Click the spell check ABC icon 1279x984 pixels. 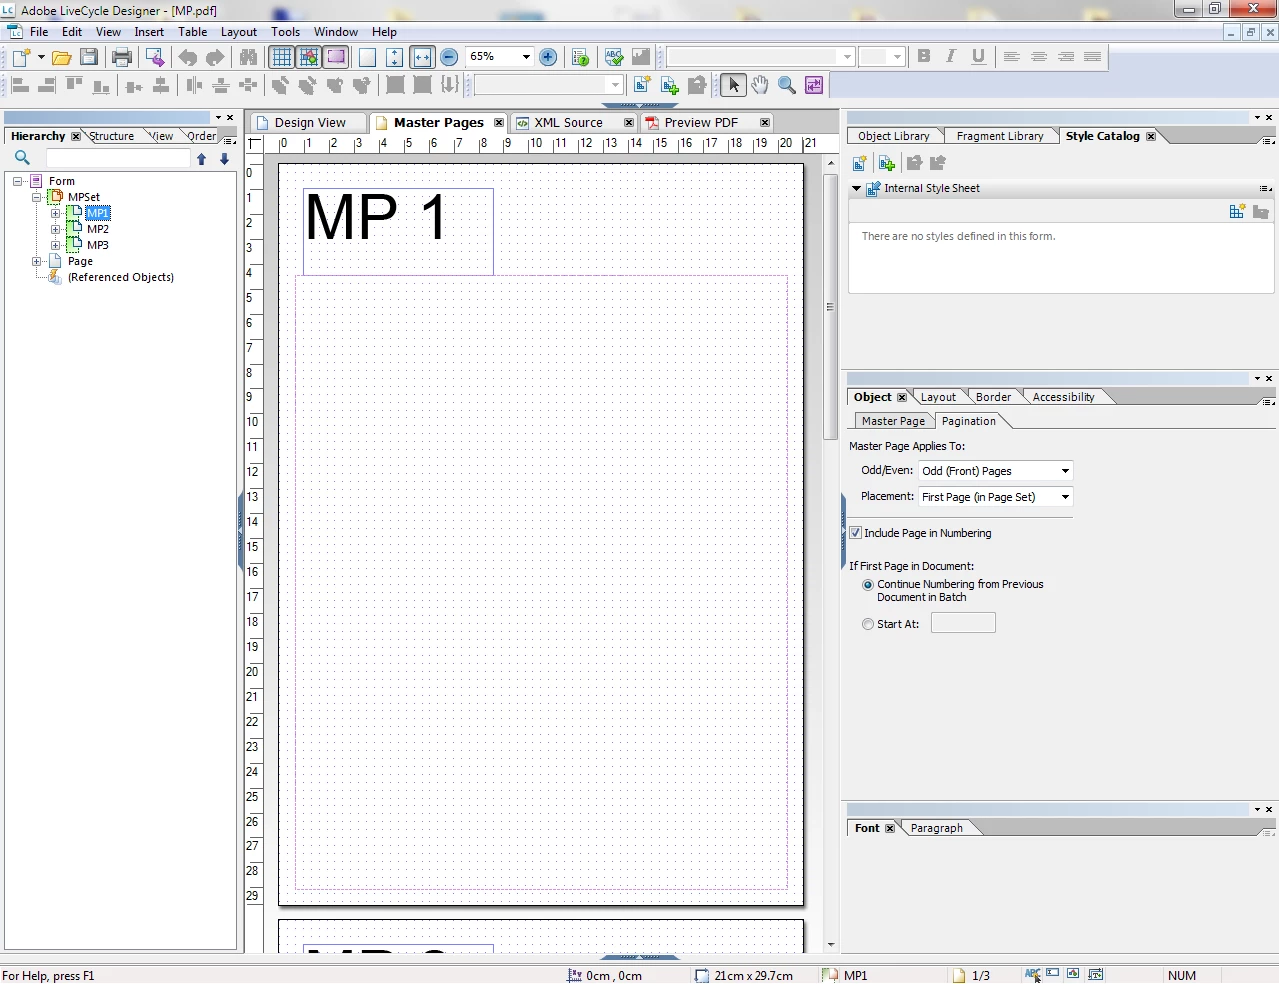click(614, 57)
